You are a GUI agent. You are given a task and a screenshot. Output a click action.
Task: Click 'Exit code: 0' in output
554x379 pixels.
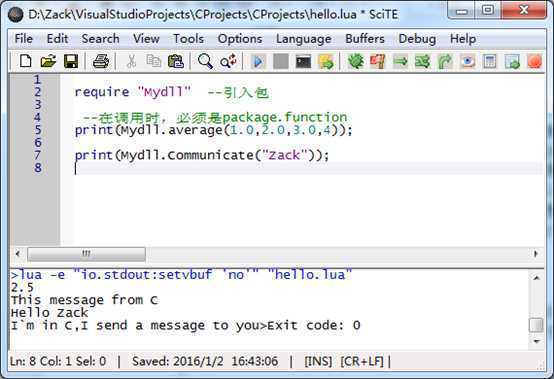pos(314,325)
